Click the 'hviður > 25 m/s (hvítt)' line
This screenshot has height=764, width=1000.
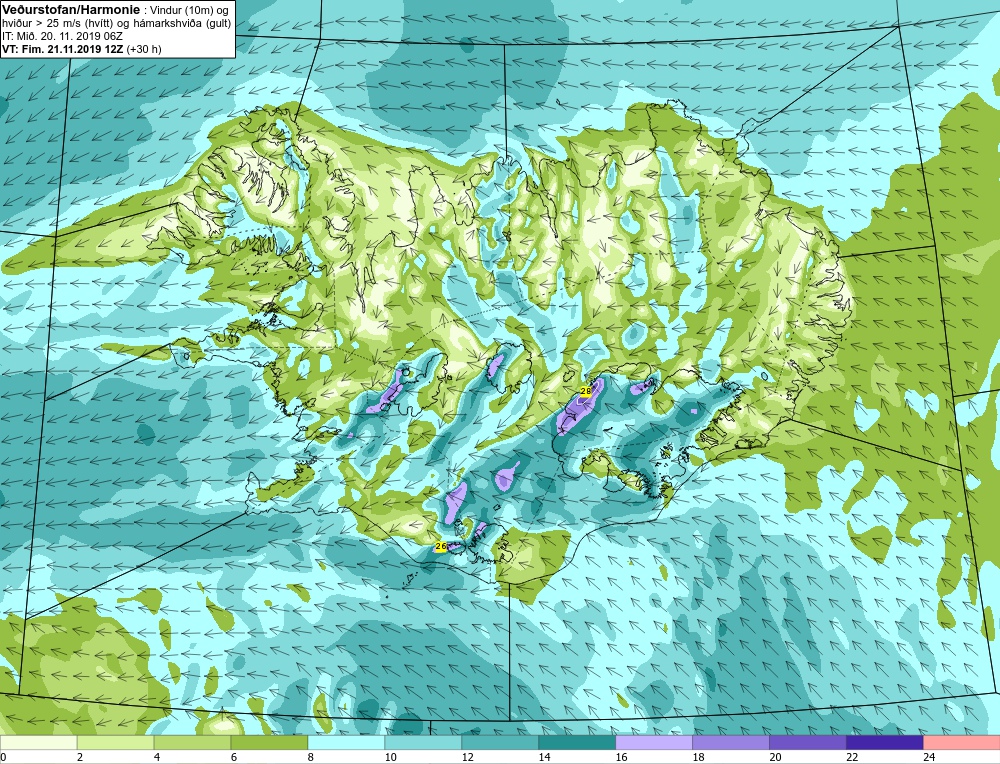pos(117,24)
